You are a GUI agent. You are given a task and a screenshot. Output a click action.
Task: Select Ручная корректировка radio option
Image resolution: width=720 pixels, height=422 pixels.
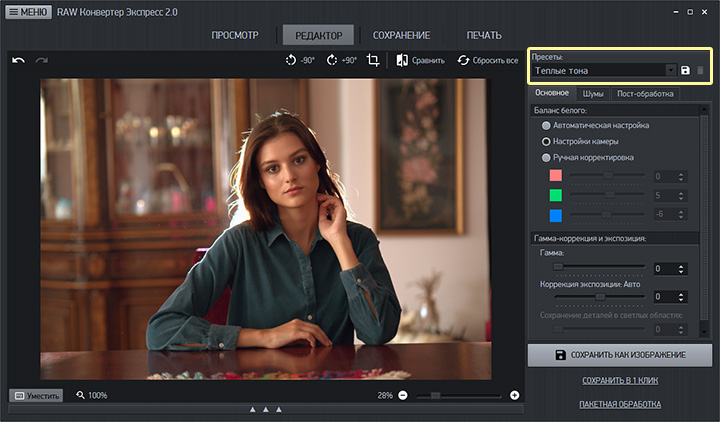click(546, 158)
